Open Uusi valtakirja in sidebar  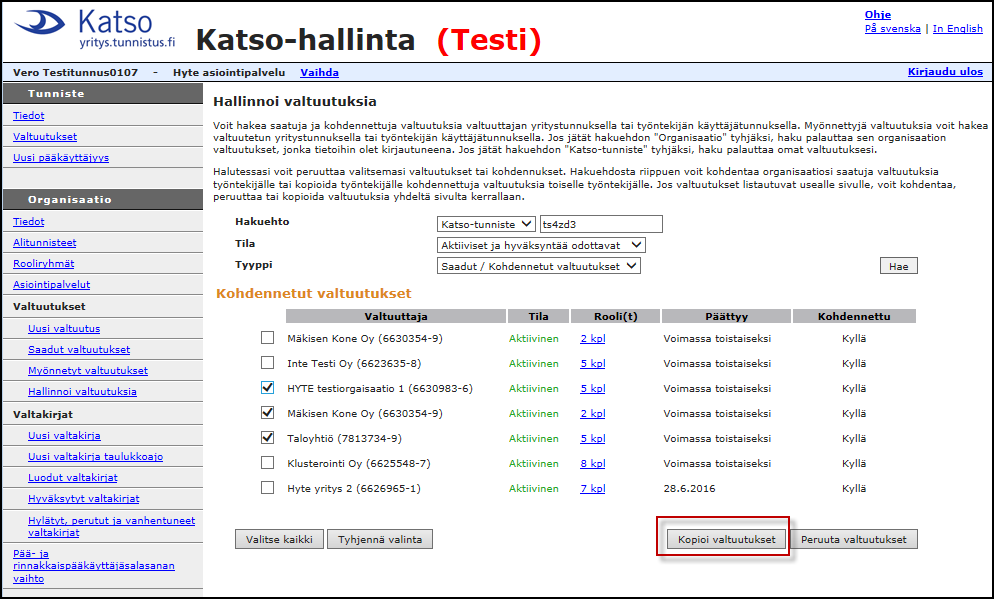[64, 435]
